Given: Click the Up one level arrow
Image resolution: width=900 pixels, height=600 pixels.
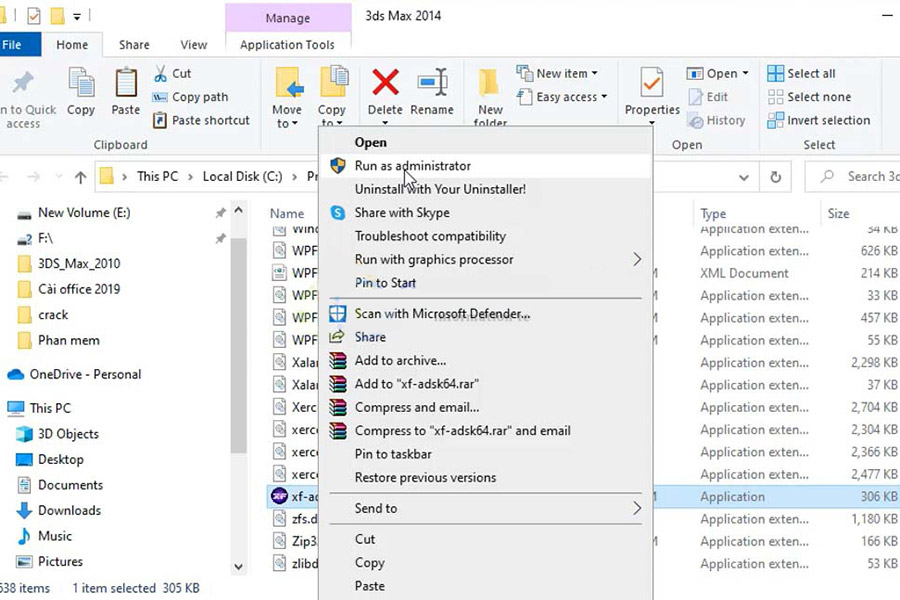Looking at the screenshot, I should 80,177.
